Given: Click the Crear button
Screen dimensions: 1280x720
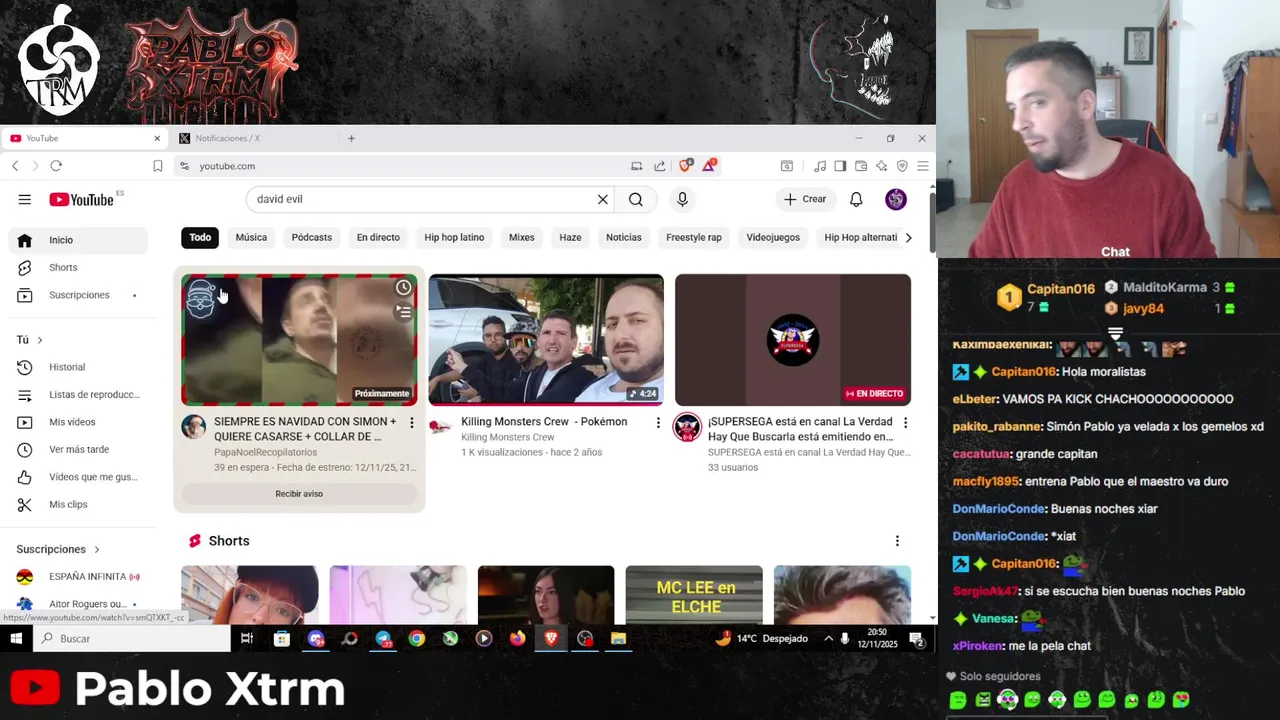Looking at the screenshot, I should (805, 199).
